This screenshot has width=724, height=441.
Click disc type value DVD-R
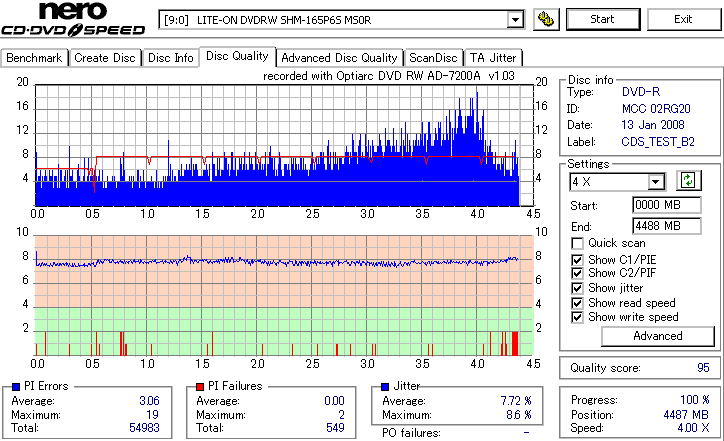coord(641,92)
